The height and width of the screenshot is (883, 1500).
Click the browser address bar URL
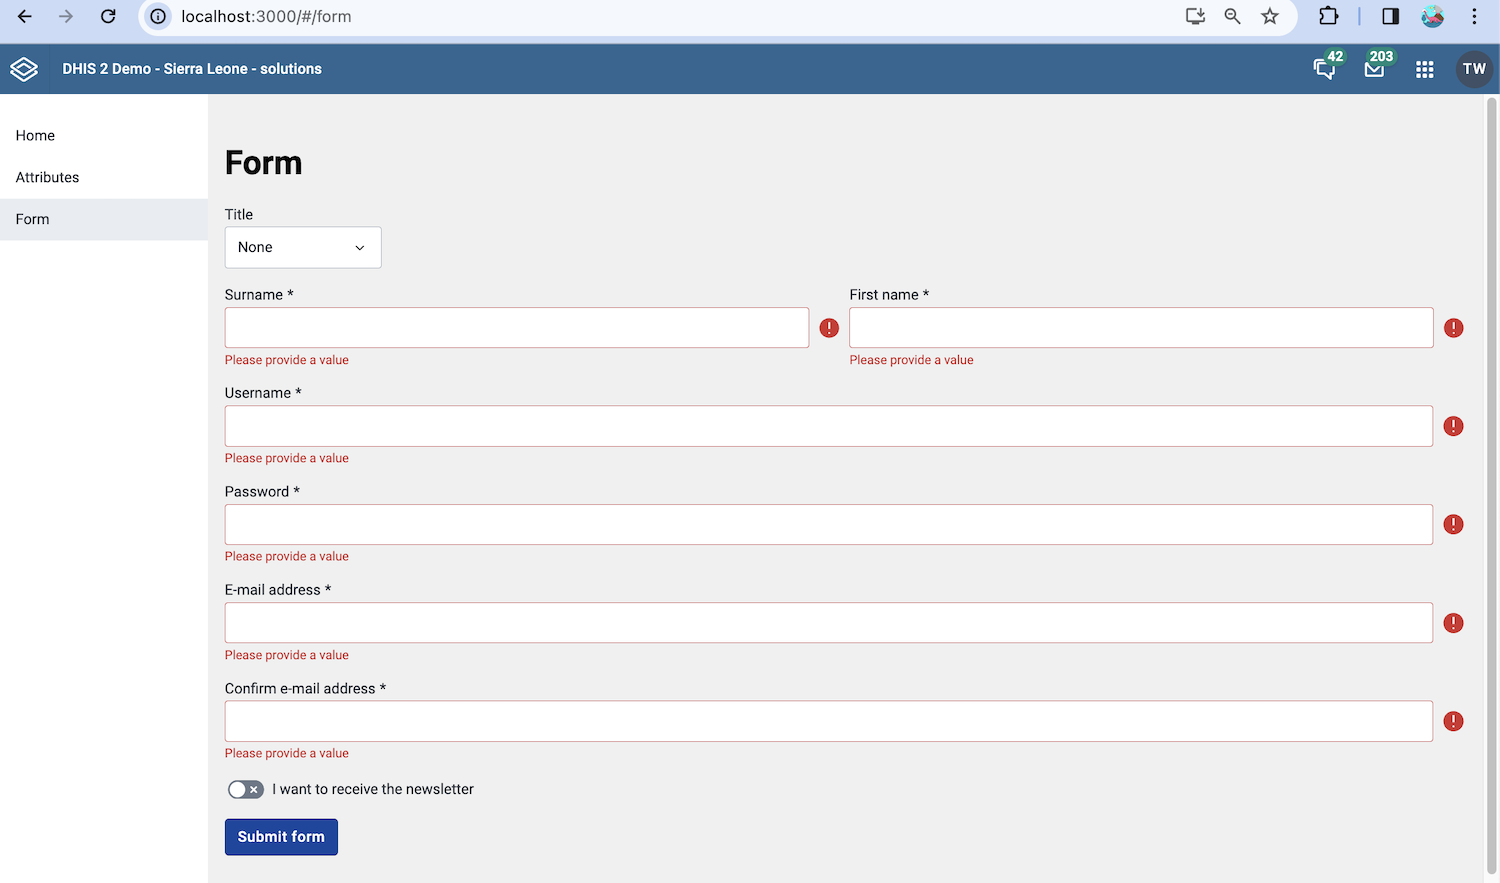click(x=266, y=16)
